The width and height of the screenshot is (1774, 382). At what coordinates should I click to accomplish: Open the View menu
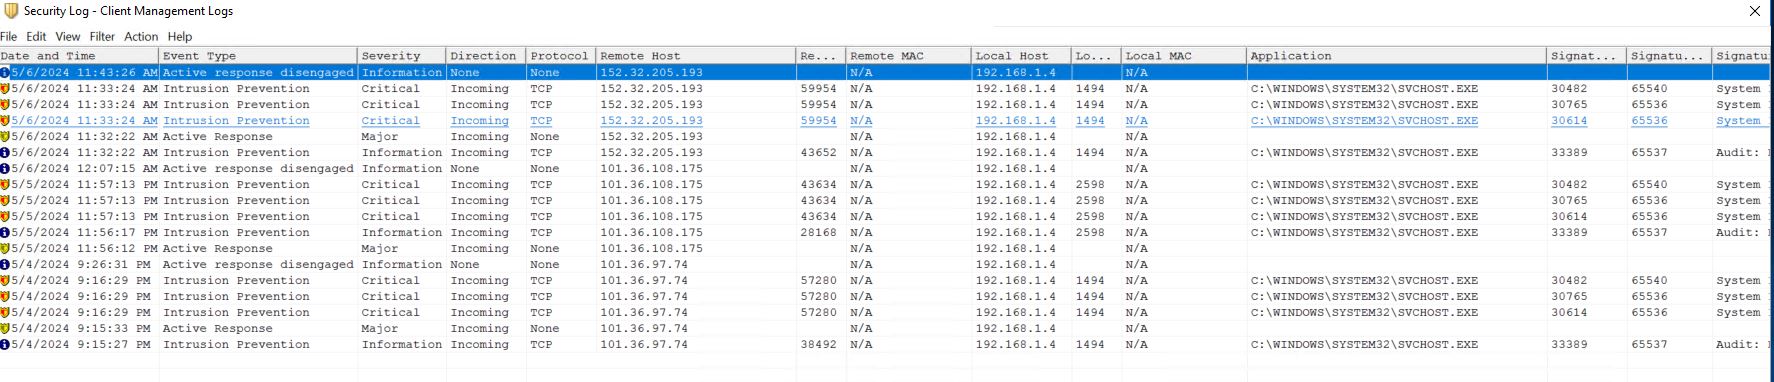68,36
